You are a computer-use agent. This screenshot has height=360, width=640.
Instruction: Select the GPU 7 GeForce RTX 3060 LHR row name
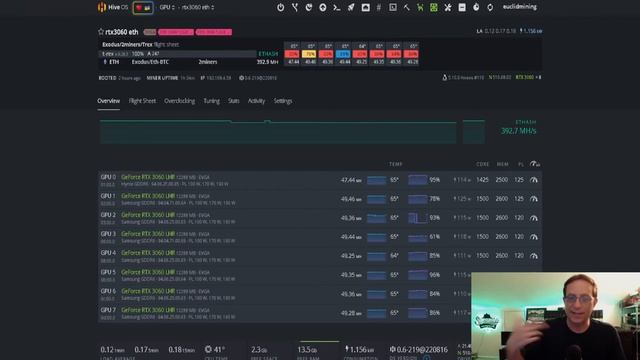click(x=148, y=310)
